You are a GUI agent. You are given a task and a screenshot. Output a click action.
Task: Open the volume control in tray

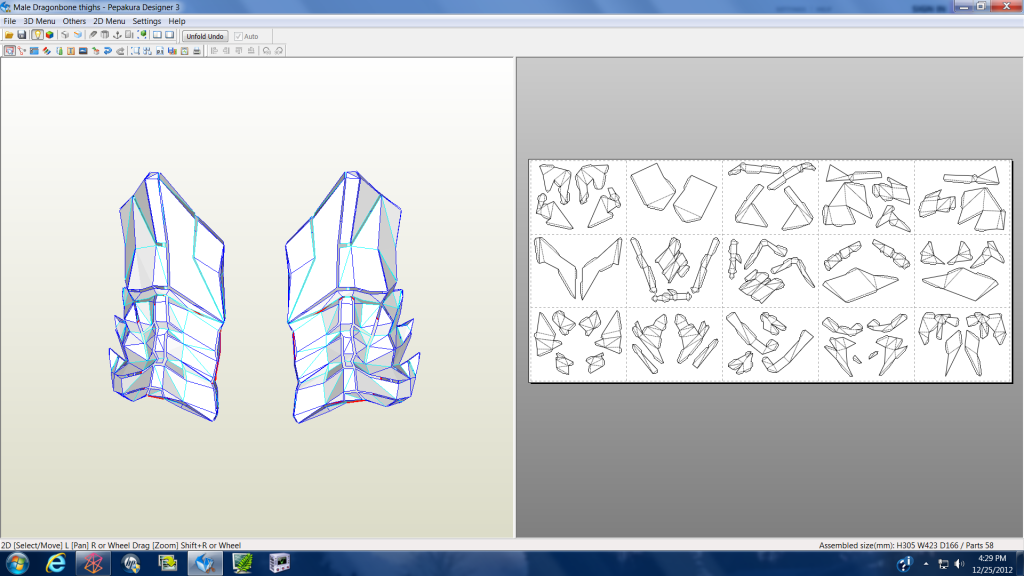pyautogui.click(x=959, y=564)
